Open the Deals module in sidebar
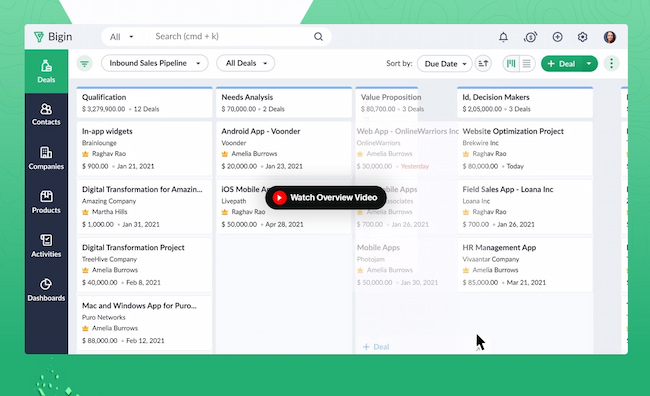The image size is (650, 396). pos(46,71)
